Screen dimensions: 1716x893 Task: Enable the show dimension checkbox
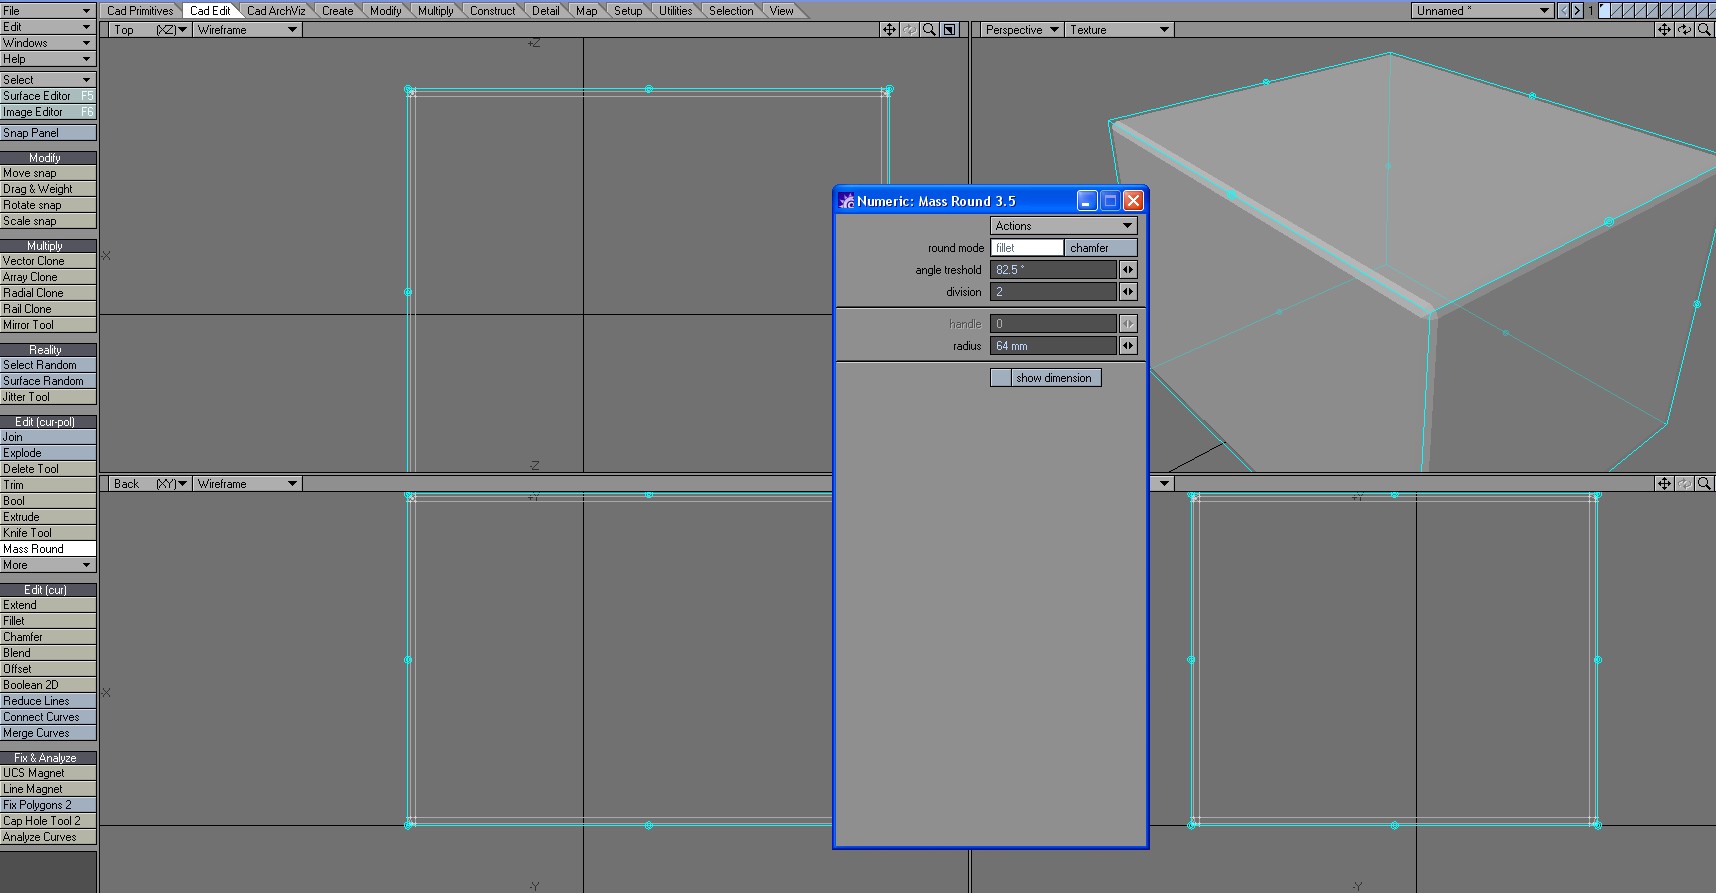[1000, 378]
